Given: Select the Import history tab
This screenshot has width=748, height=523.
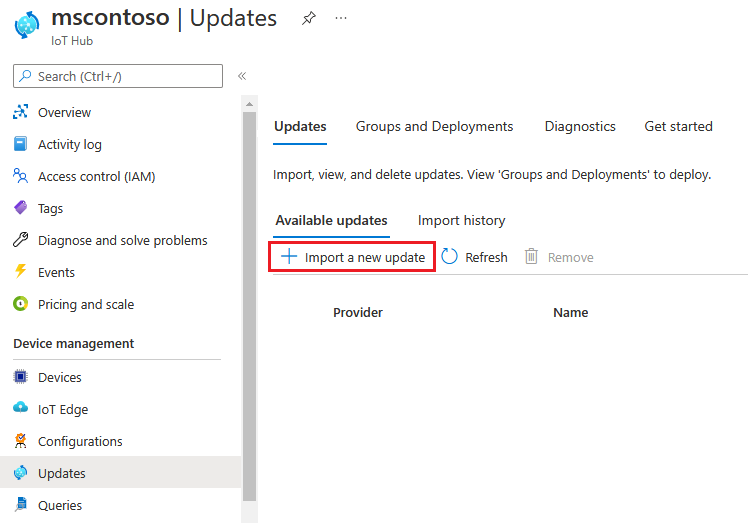Looking at the screenshot, I should coord(461,221).
